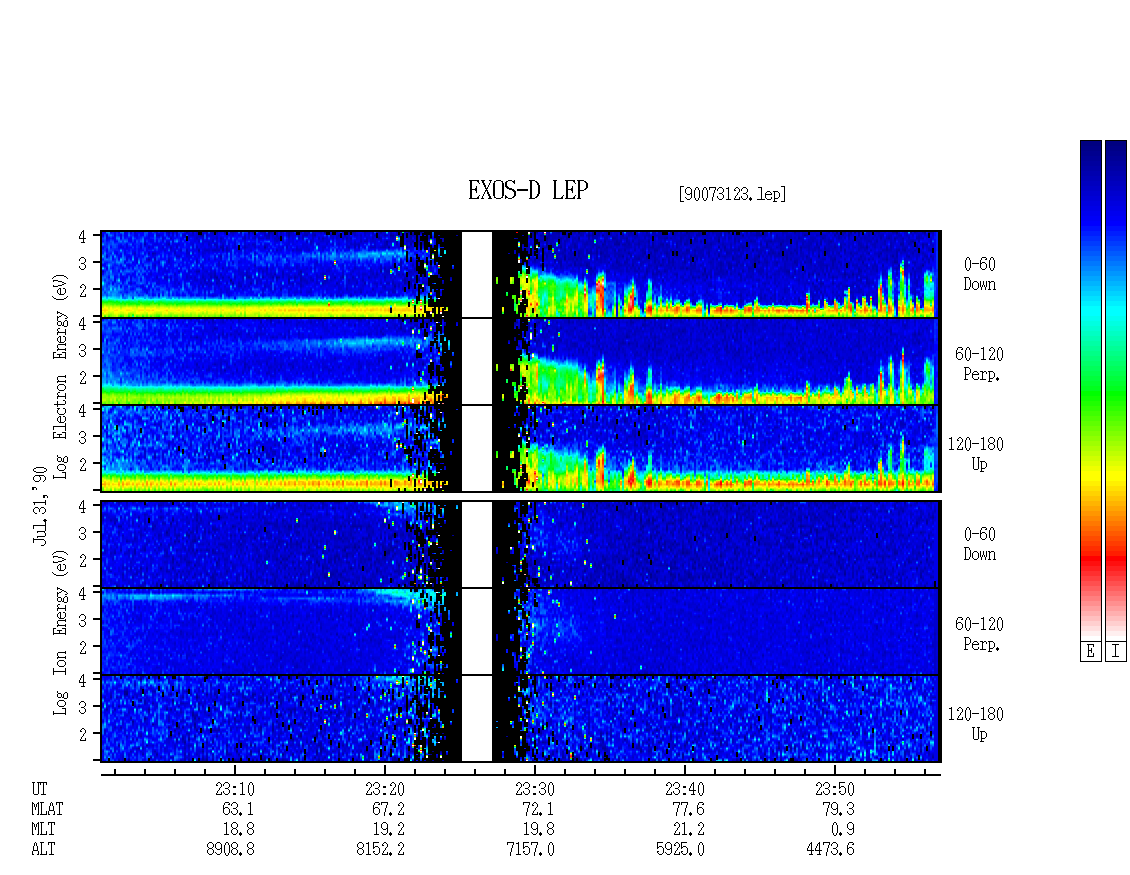Click the MLAT value 63.1
Image resolution: width=1130 pixels, height=875 pixels.
238,809
